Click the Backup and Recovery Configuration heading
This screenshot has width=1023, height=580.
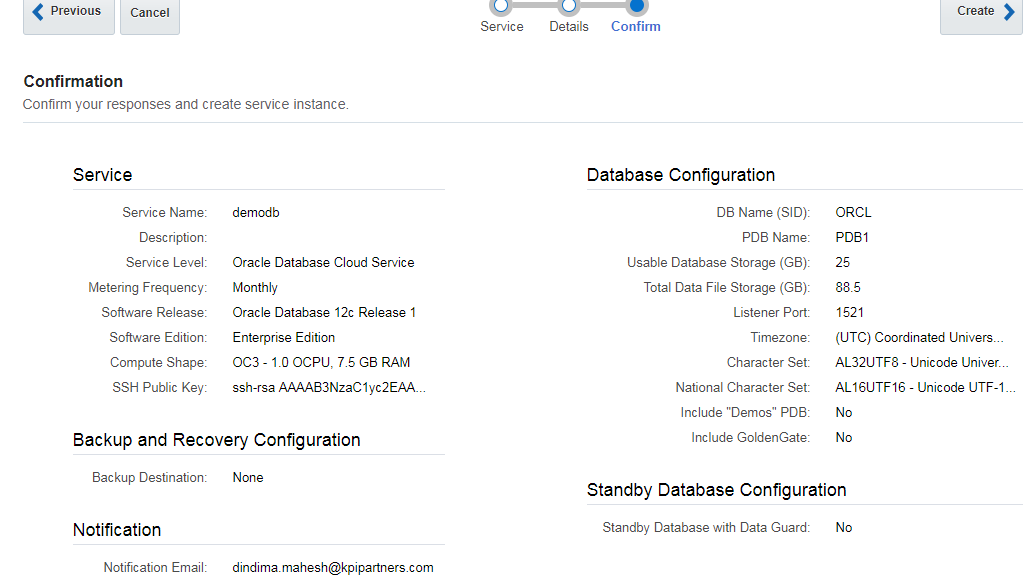(x=216, y=440)
